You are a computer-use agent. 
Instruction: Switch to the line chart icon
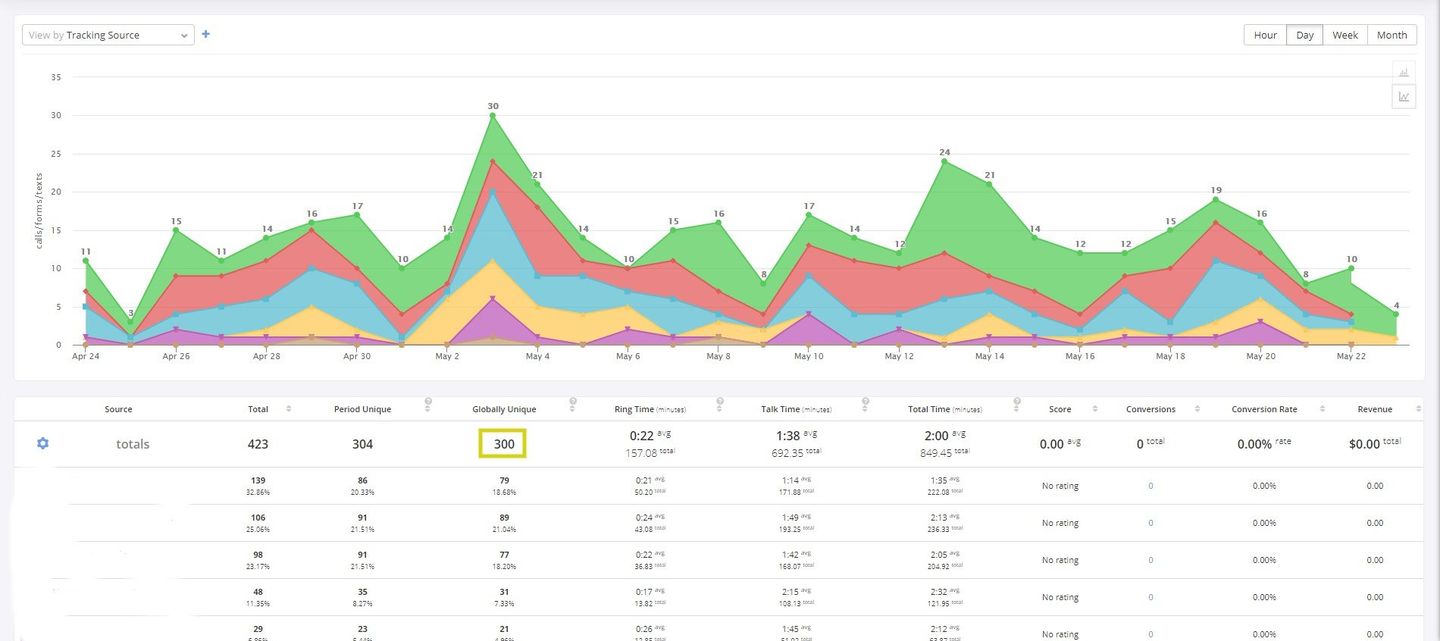pyautogui.click(x=1404, y=97)
